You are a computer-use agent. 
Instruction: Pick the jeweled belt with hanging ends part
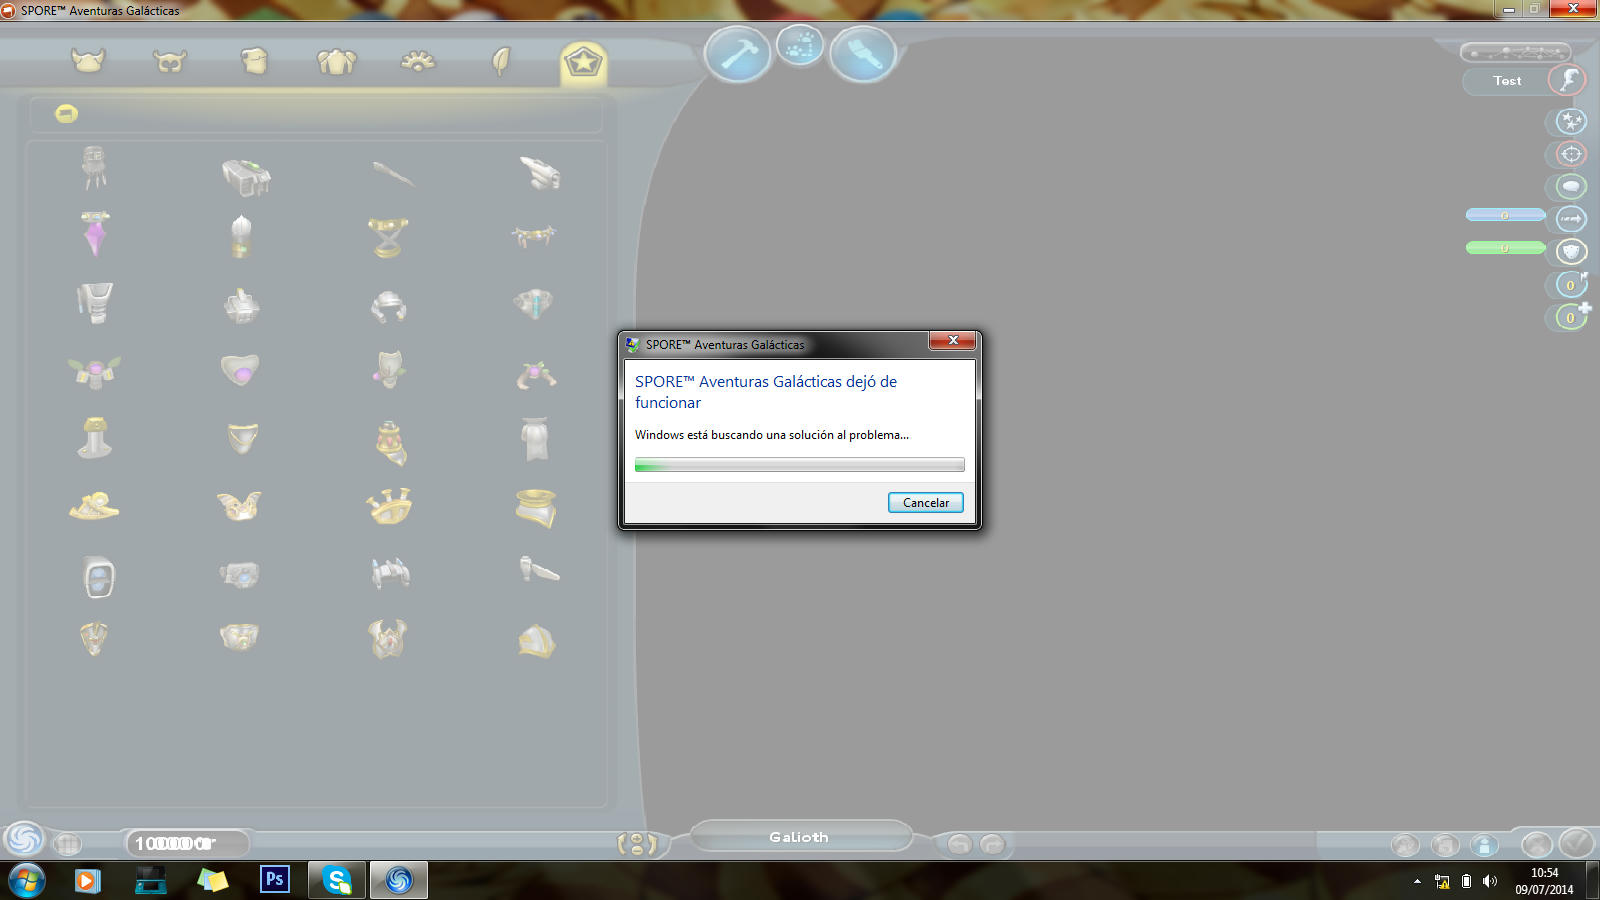[534, 236]
